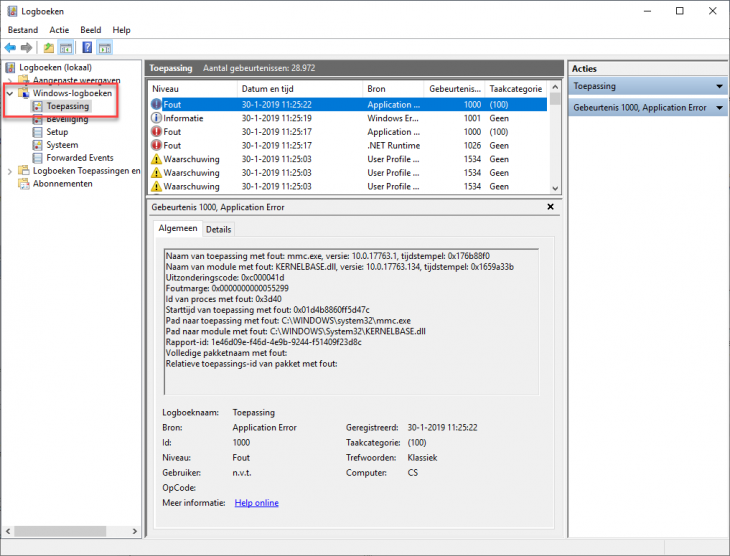
Task: Click the blue Help question mark icon
Action: point(87,47)
